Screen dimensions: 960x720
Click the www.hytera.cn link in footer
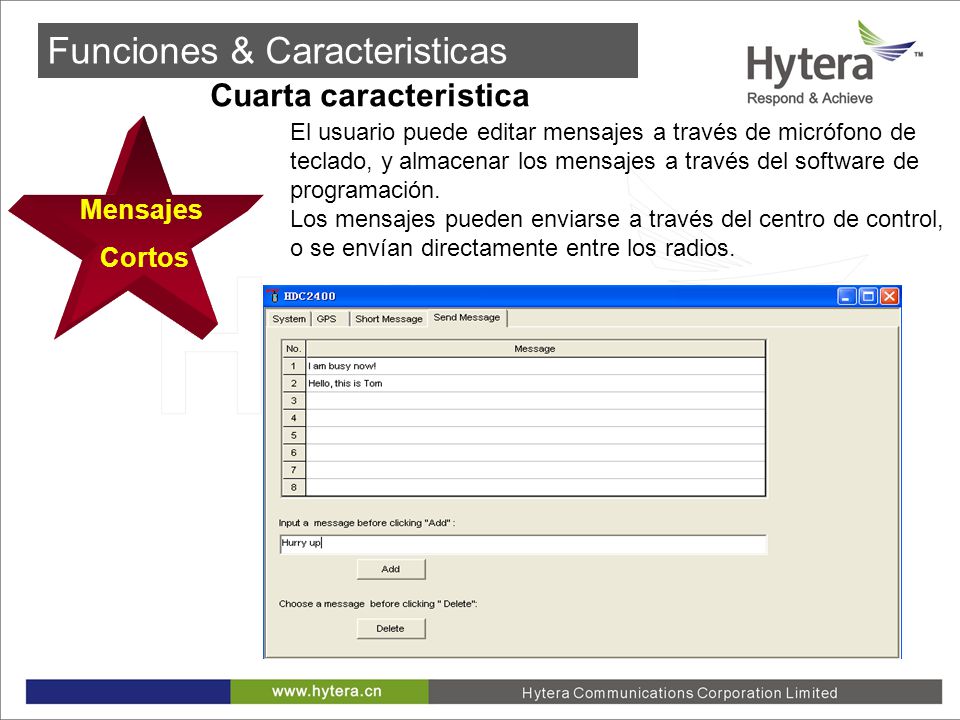(327, 691)
